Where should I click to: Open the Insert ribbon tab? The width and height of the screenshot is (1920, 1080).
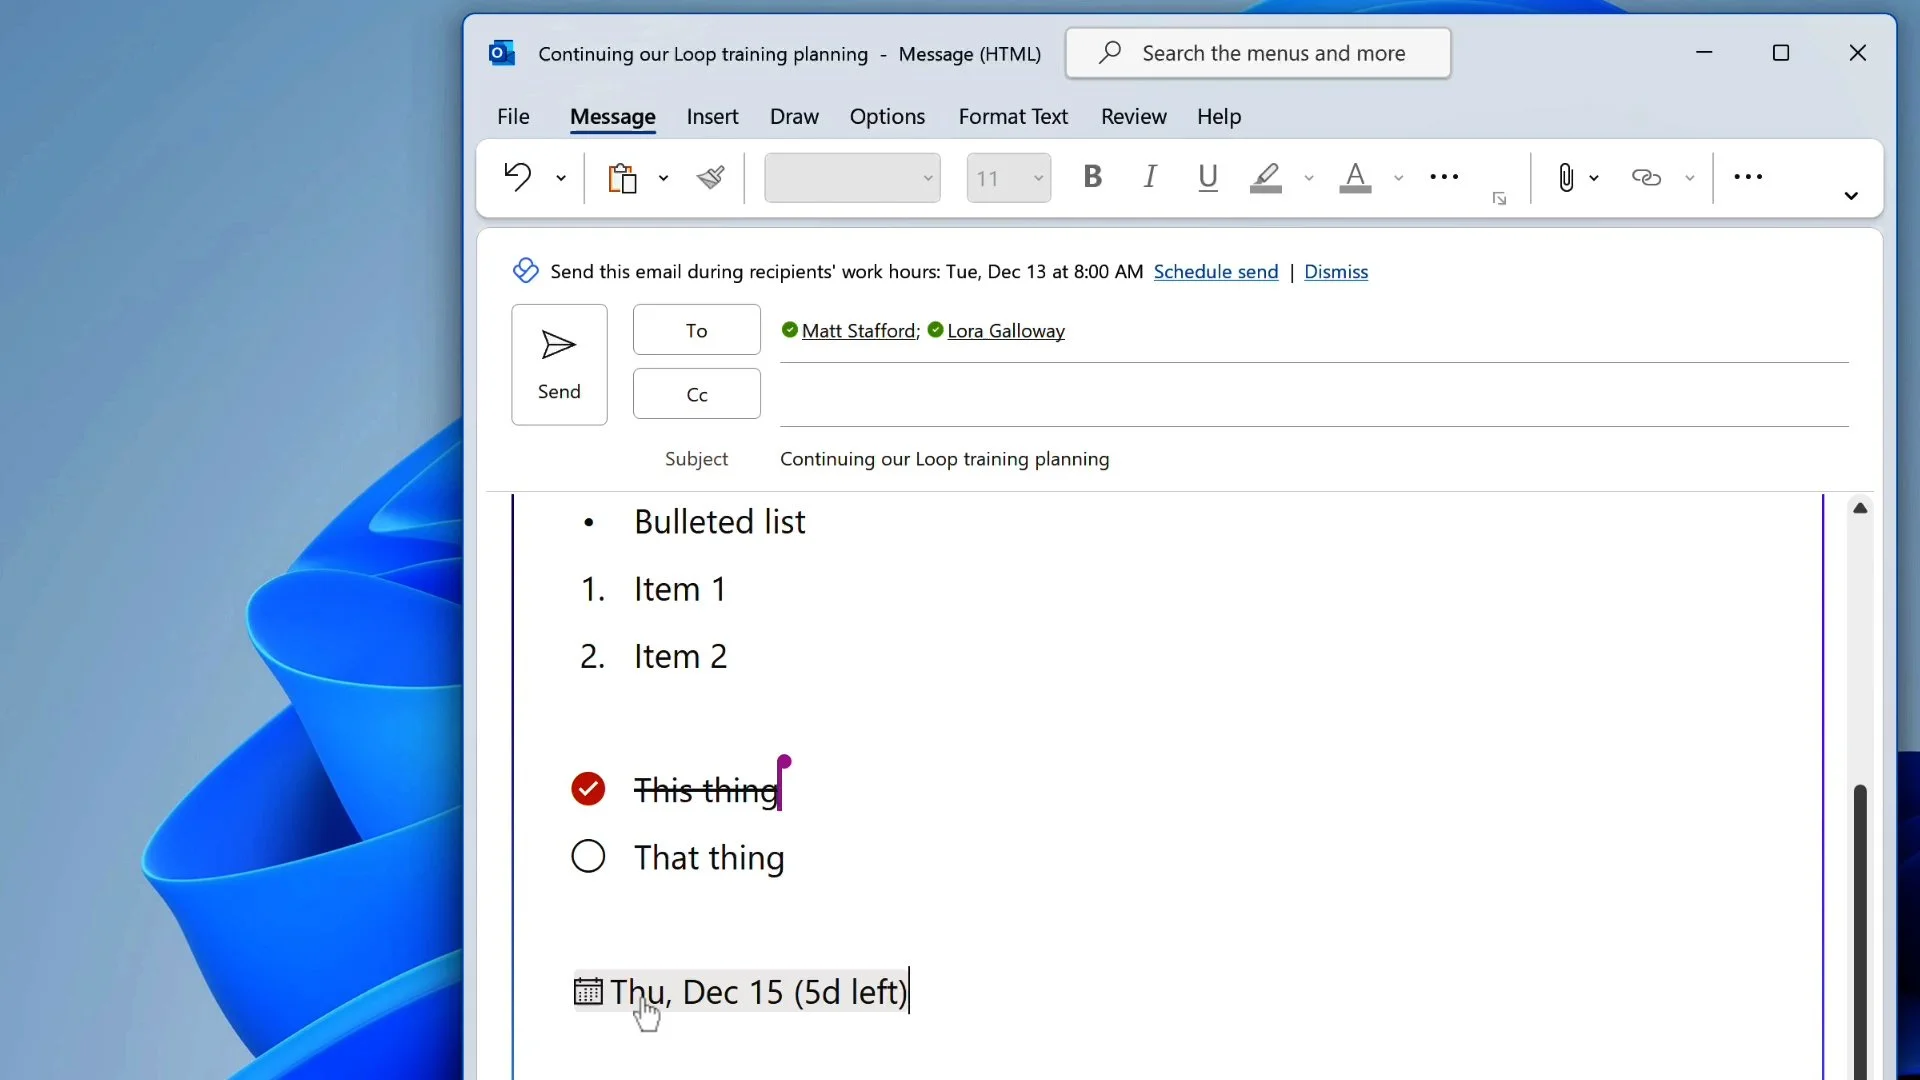pos(712,116)
